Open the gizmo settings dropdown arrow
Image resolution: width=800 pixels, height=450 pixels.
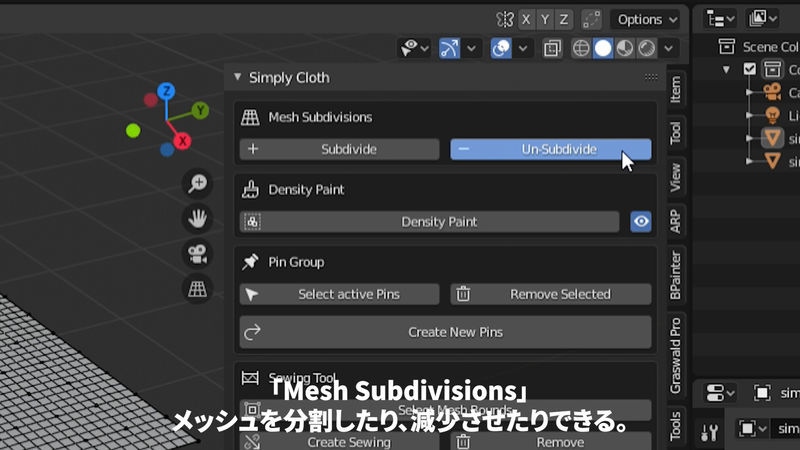pyautogui.click(x=471, y=48)
